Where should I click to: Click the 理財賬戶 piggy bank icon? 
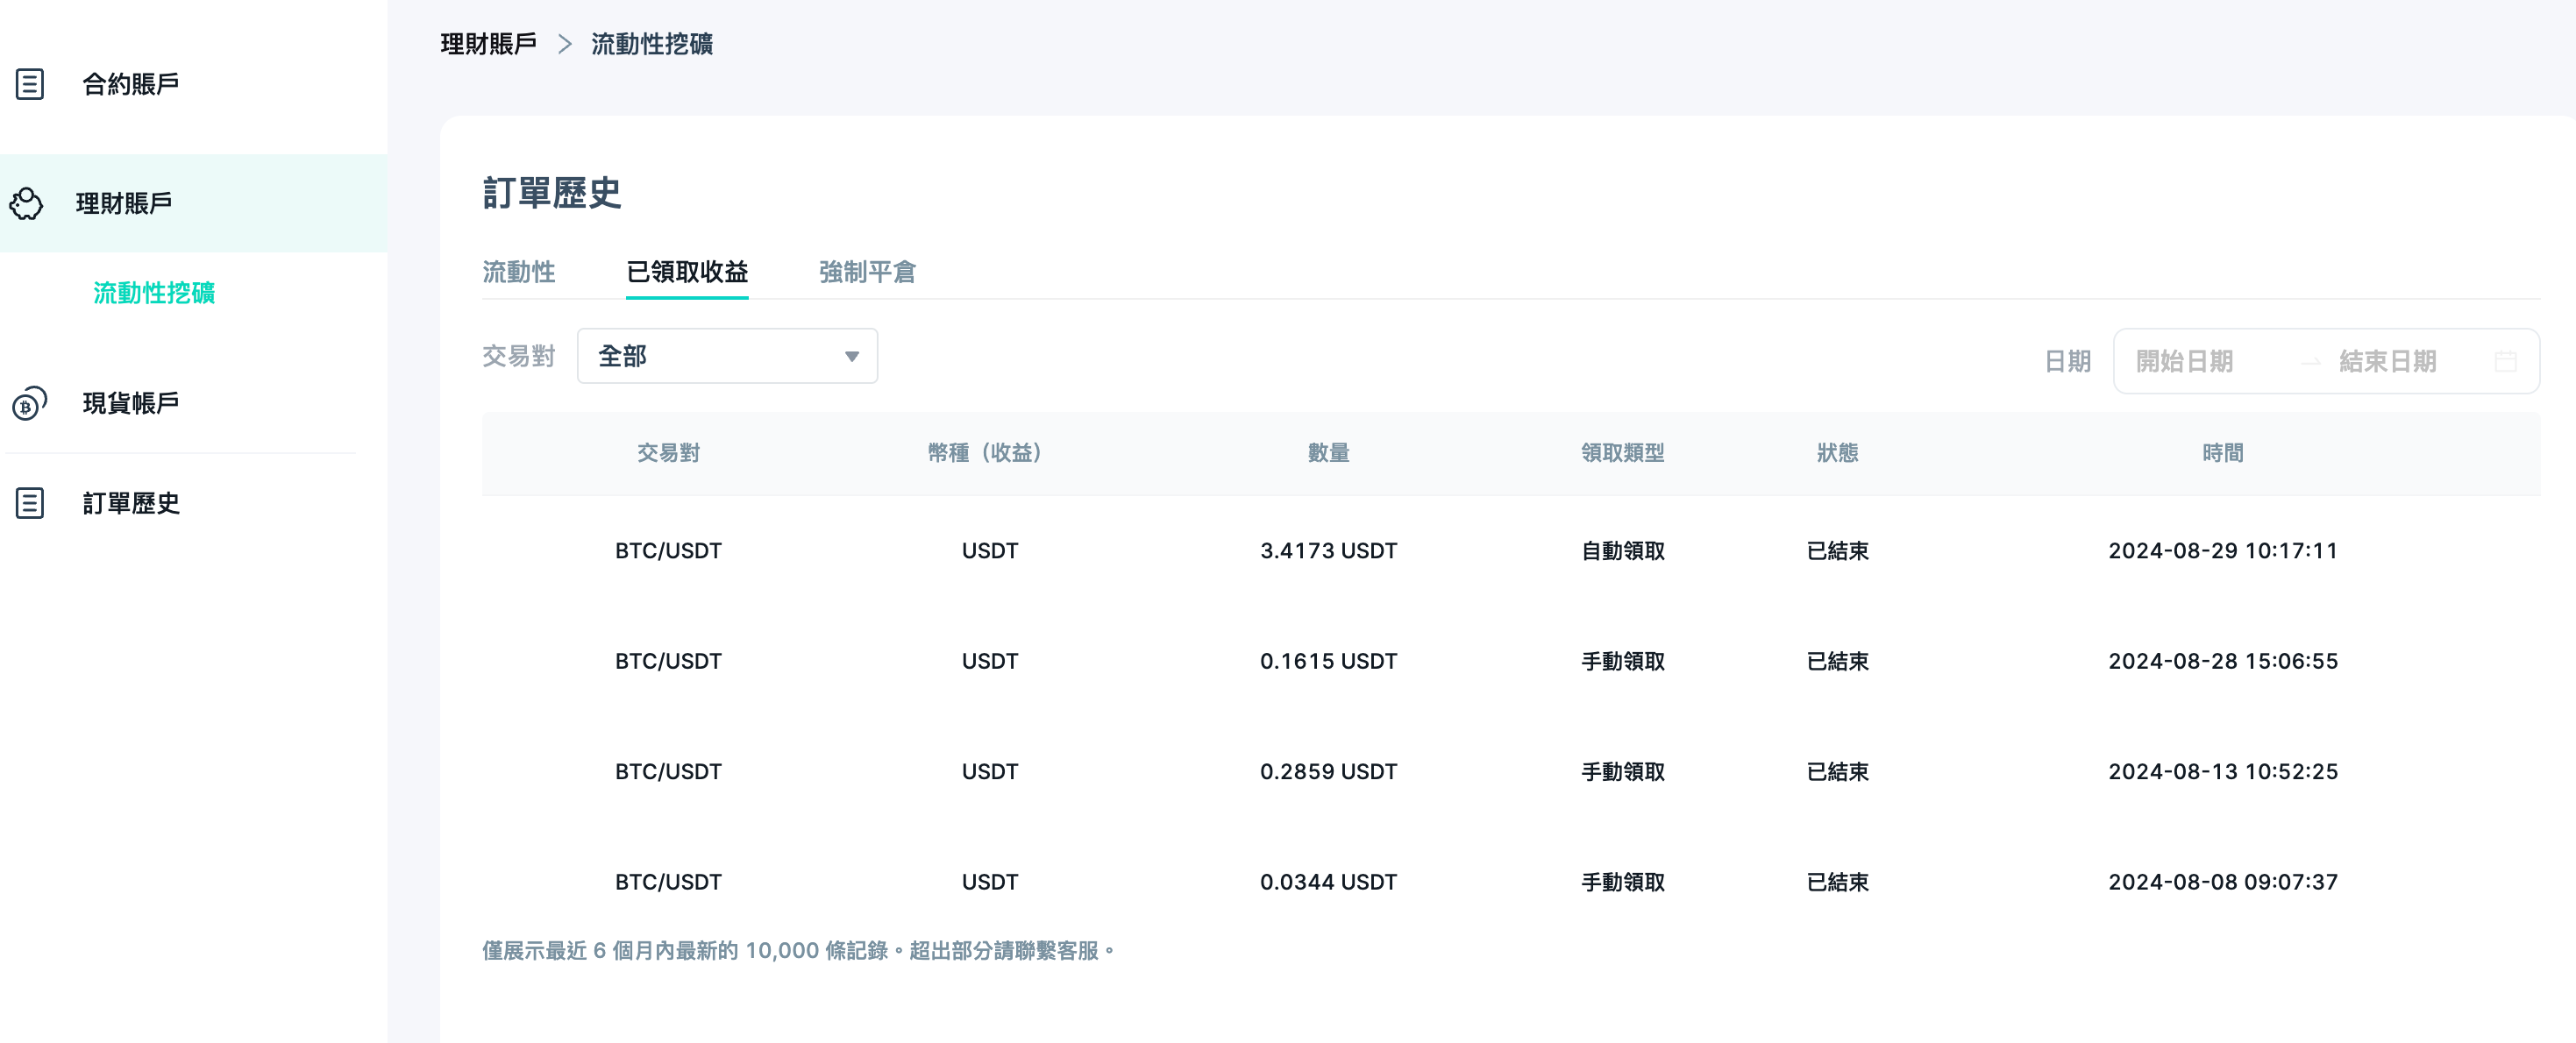tap(28, 203)
